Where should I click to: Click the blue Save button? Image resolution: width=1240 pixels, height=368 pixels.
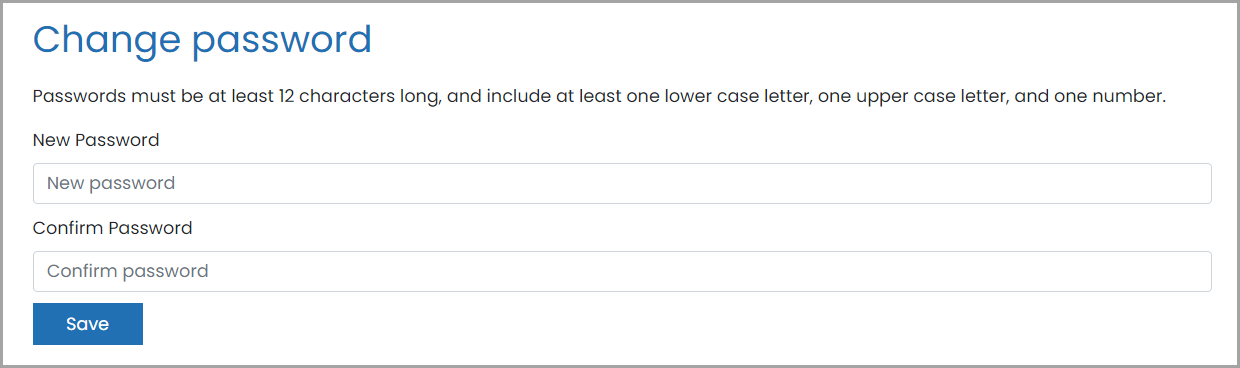[x=88, y=324]
